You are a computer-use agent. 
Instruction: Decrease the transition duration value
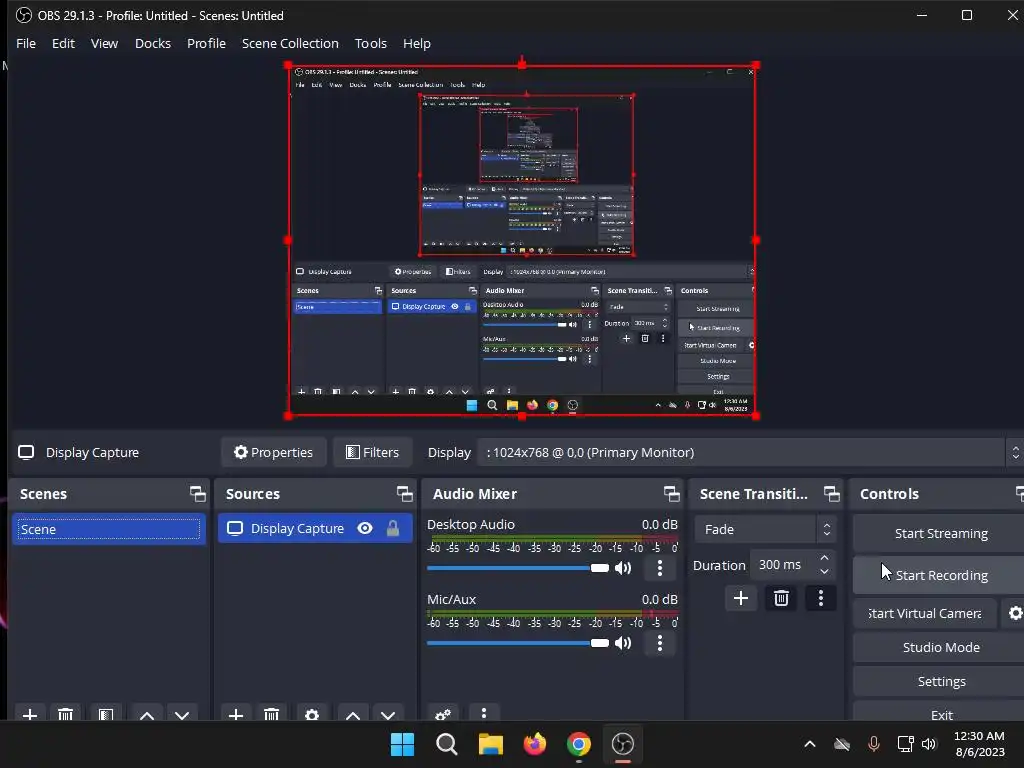(x=825, y=572)
